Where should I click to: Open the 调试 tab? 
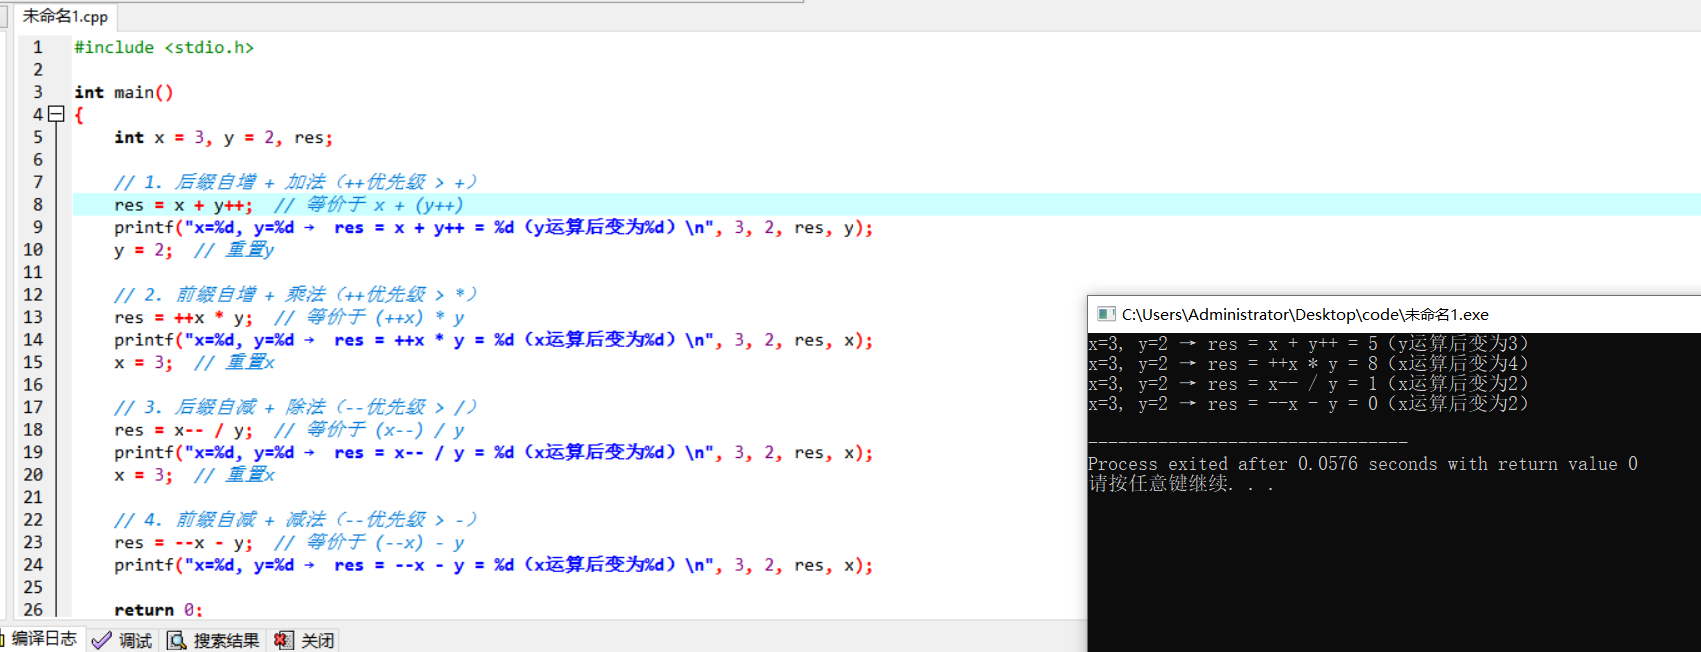pyautogui.click(x=122, y=640)
